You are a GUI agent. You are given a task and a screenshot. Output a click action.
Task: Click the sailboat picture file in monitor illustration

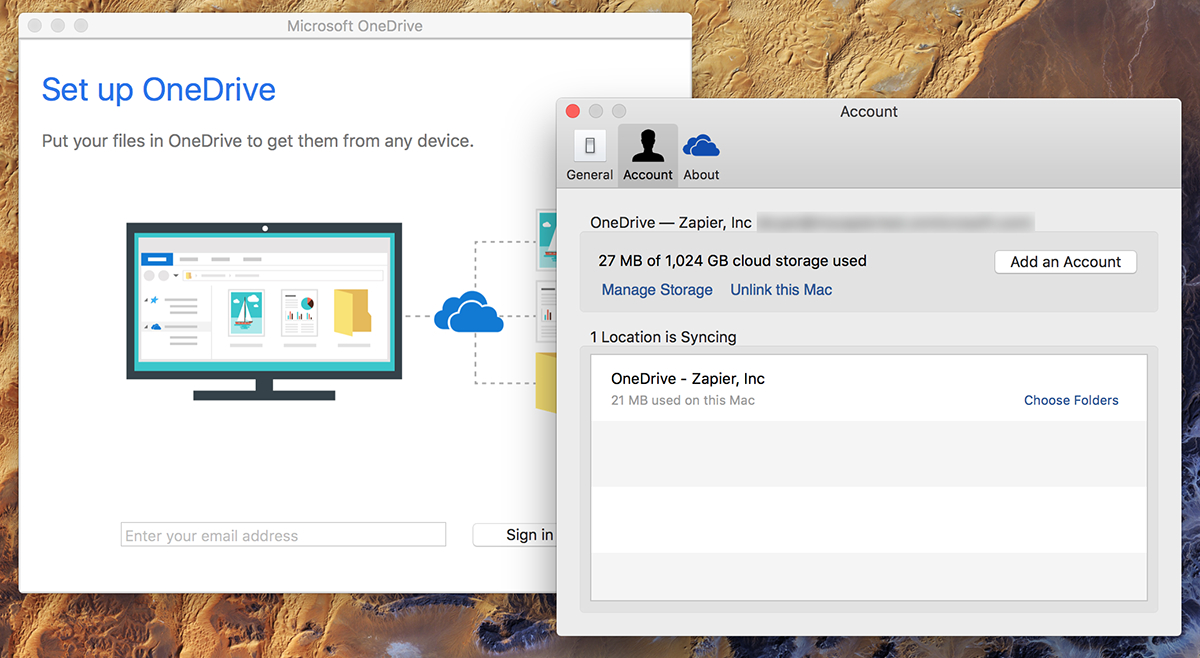[x=246, y=313]
